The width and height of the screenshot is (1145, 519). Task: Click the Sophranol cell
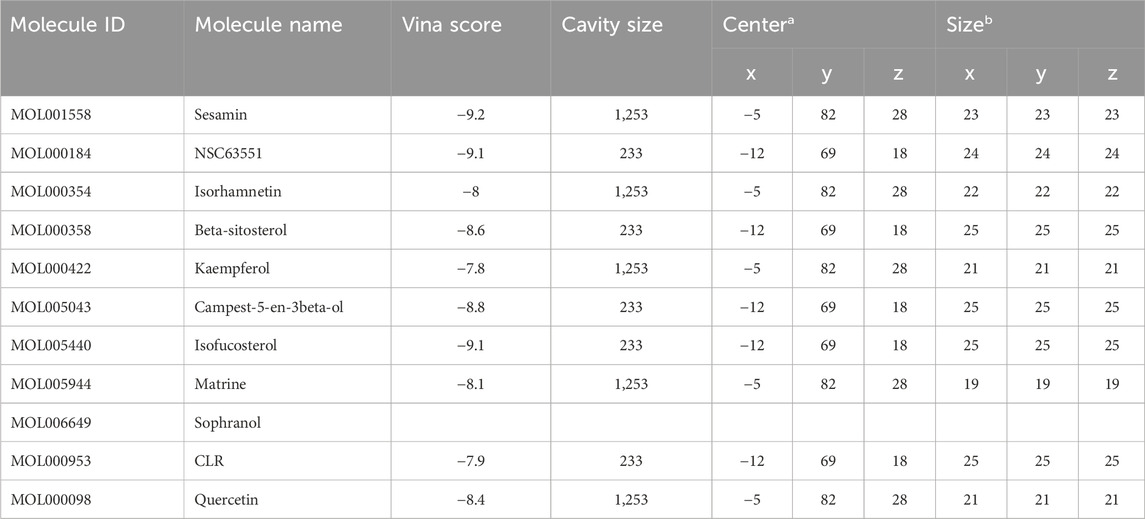pyautogui.click(x=287, y=423)
